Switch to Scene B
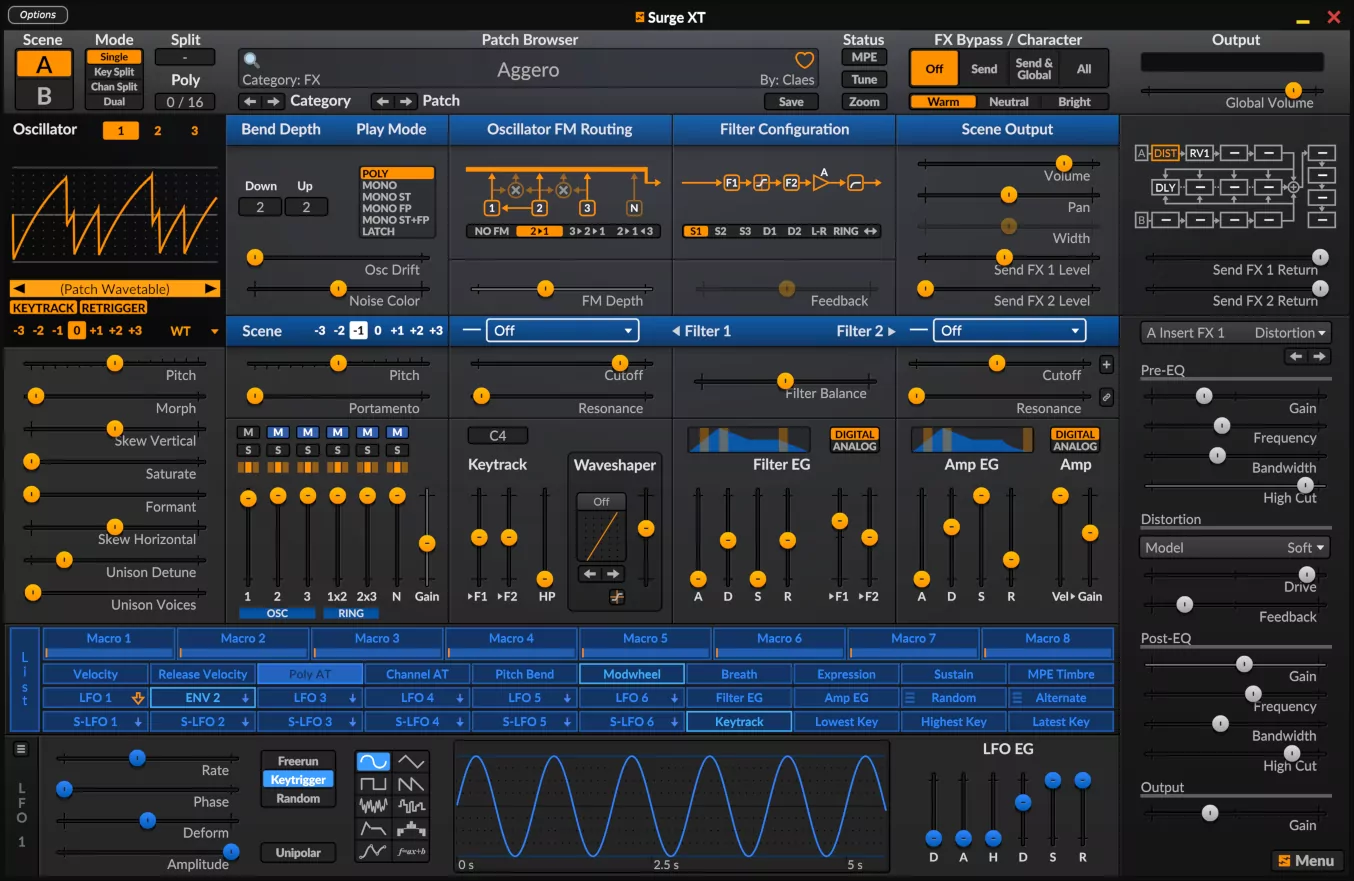 44,97
